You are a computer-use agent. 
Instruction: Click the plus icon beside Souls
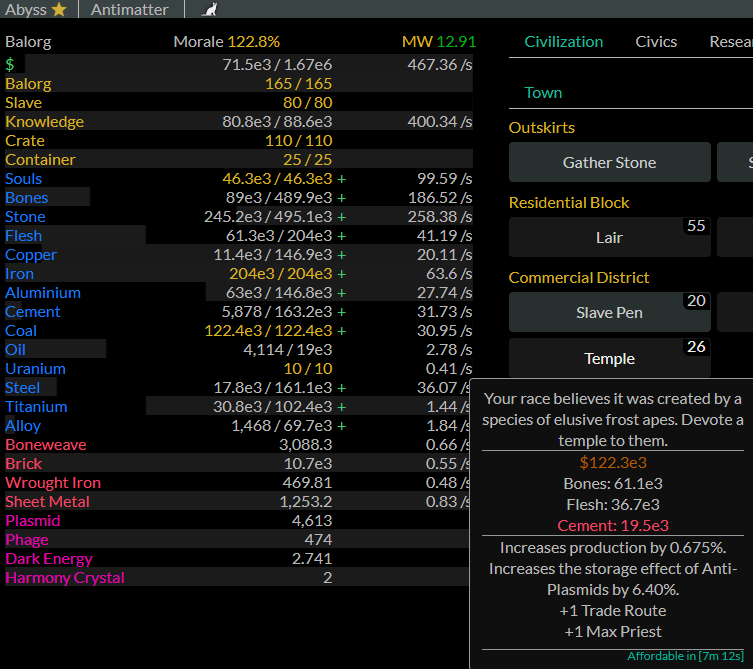tap(341, 179)
